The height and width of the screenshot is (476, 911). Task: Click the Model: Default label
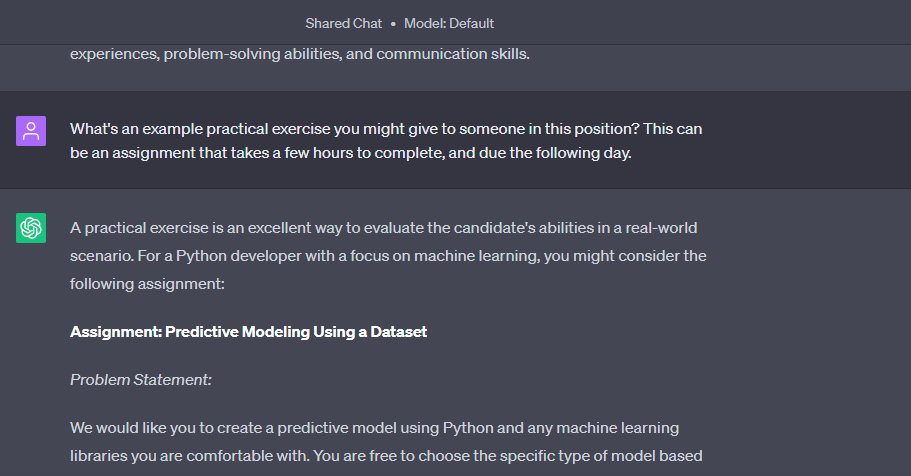coord(449,23)
